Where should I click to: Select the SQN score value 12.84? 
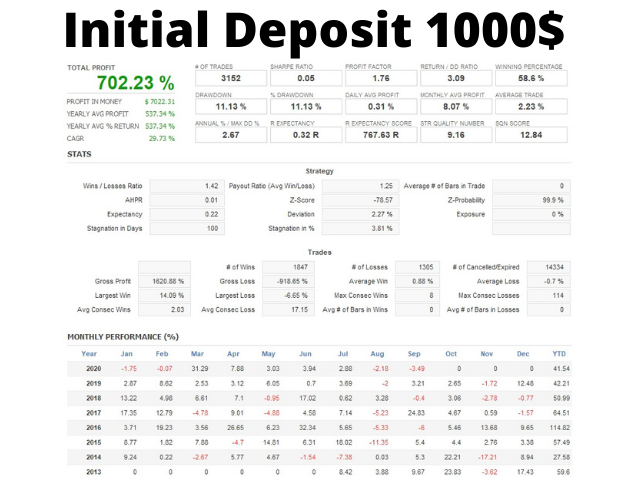point(531,135)
